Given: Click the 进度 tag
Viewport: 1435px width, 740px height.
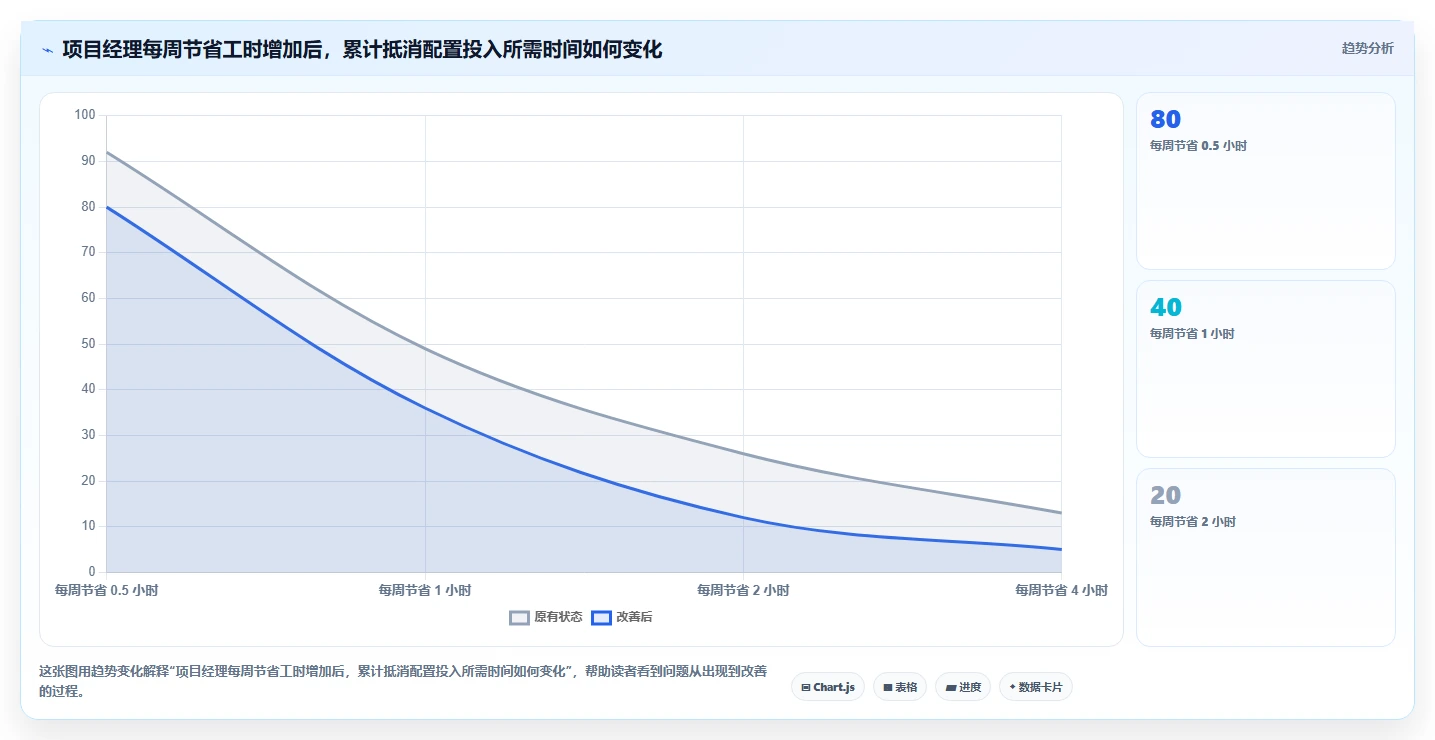Looking at the screenshot, I should [963, 687].
